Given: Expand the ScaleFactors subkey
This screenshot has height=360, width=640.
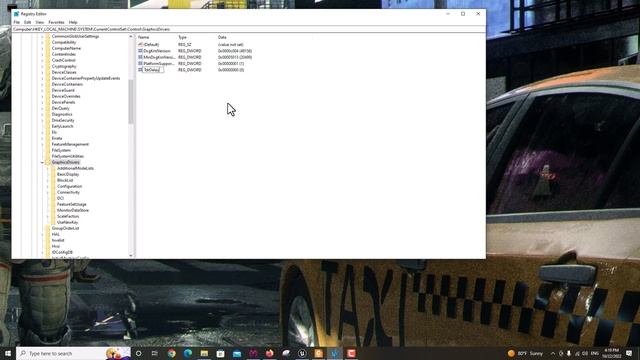Looking at the screenshot, I should pyautogui.click(x=48, y=216).
